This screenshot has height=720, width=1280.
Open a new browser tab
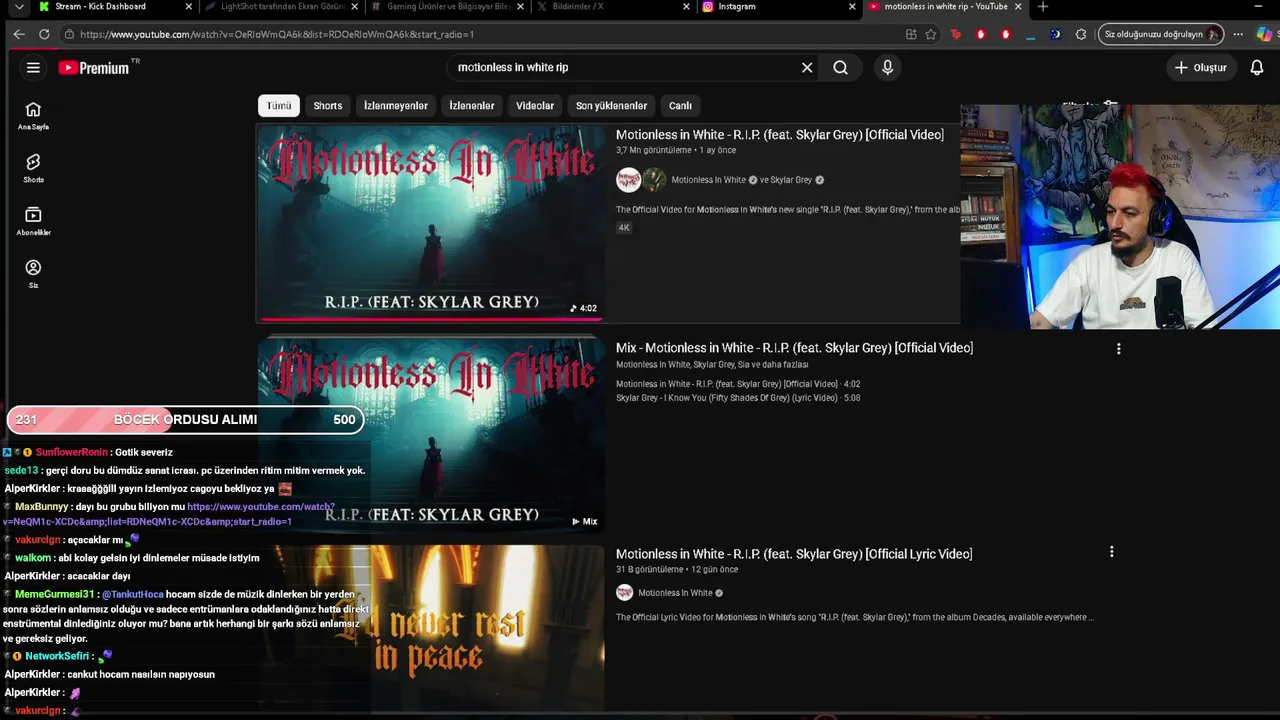tap(1043, 7)
